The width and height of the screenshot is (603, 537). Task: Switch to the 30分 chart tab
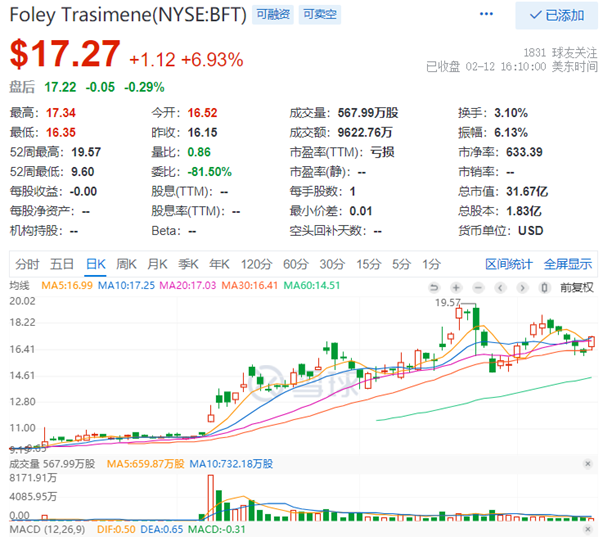pos(332,264)
